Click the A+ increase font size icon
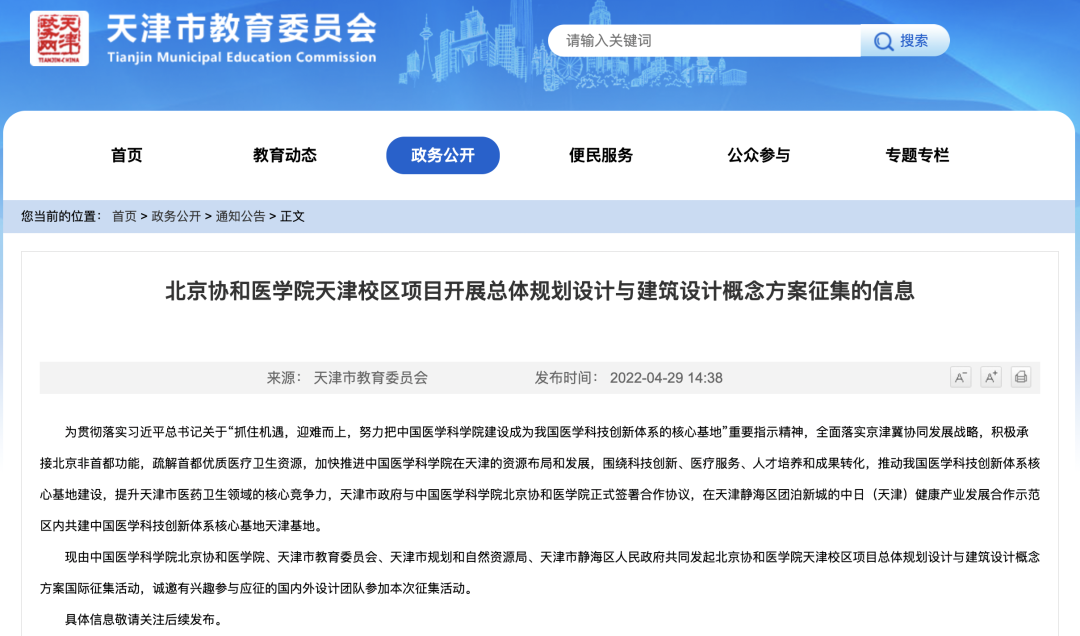1080x636 pixels. coord(990,377)
